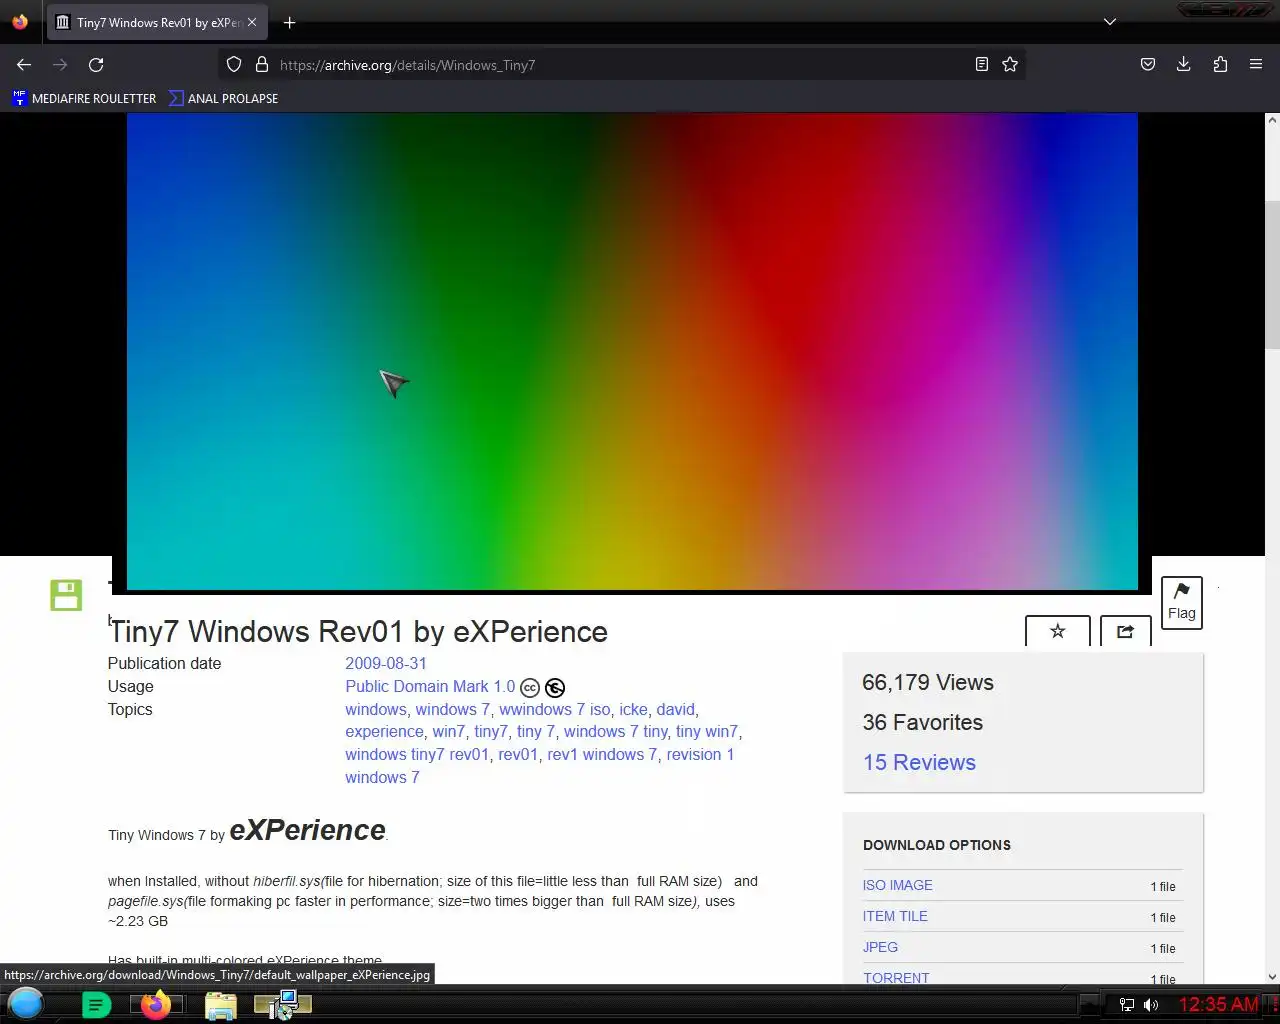The image size is (1280, 1024).
Task: Open the 'experience' topic link
Action: tap(384, 731)
